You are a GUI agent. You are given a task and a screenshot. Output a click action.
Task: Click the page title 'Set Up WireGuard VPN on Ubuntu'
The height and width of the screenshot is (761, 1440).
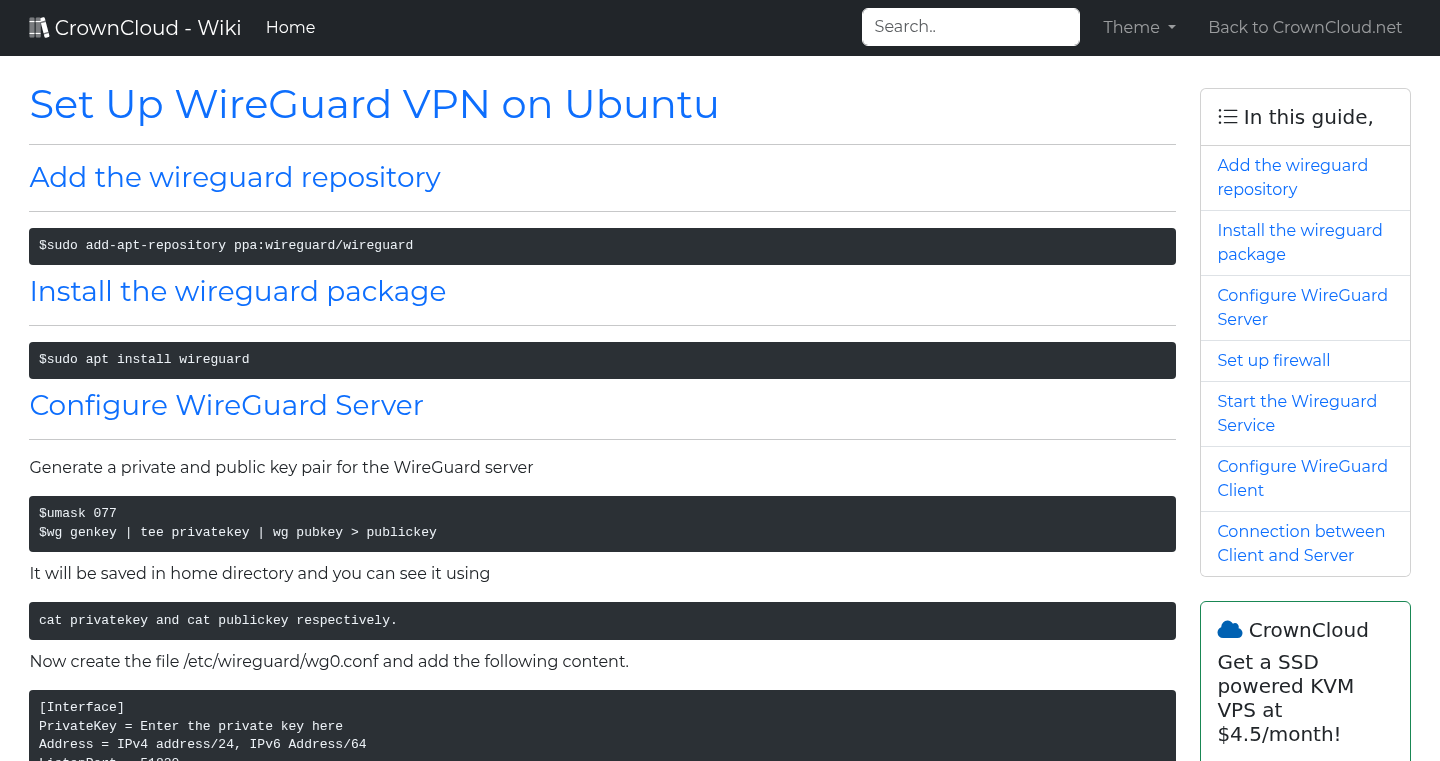[374, 104]
